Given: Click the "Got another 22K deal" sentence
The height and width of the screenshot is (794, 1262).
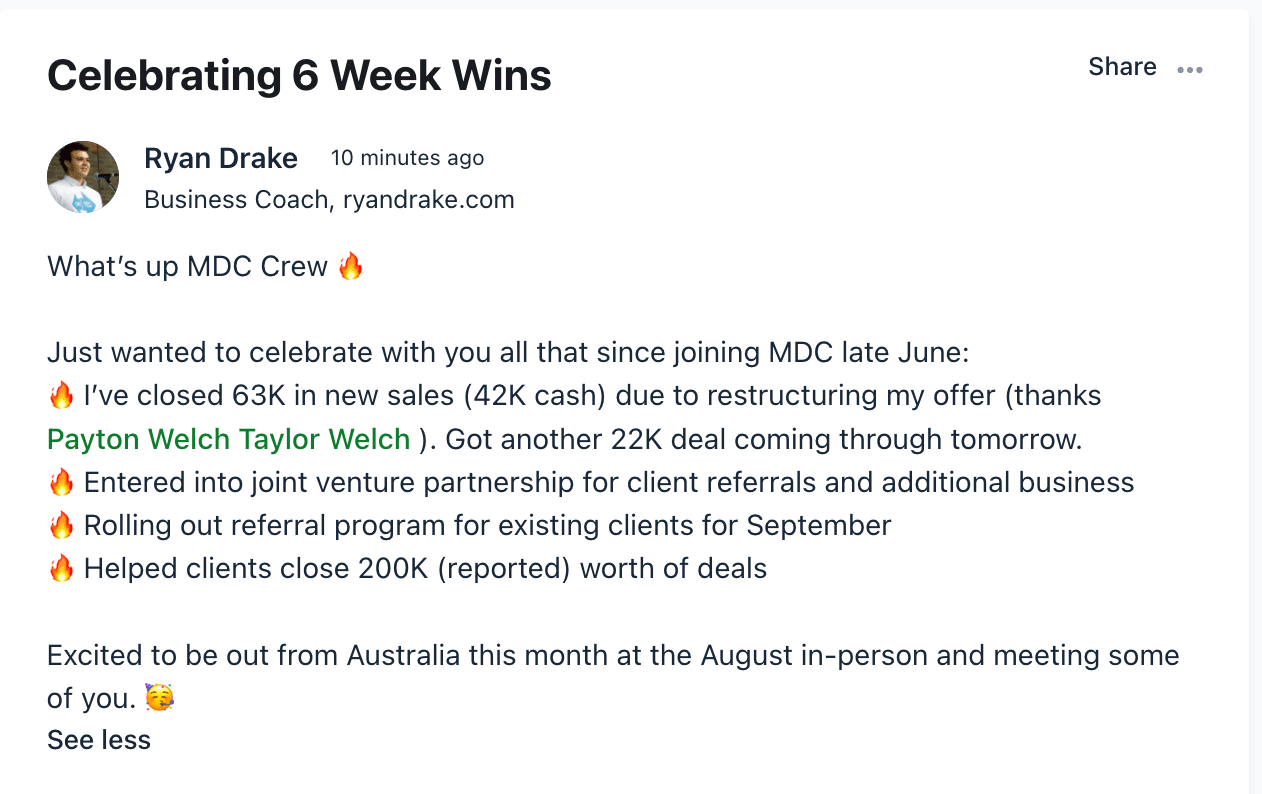Looking at the screenshot, I should [763, 439].
